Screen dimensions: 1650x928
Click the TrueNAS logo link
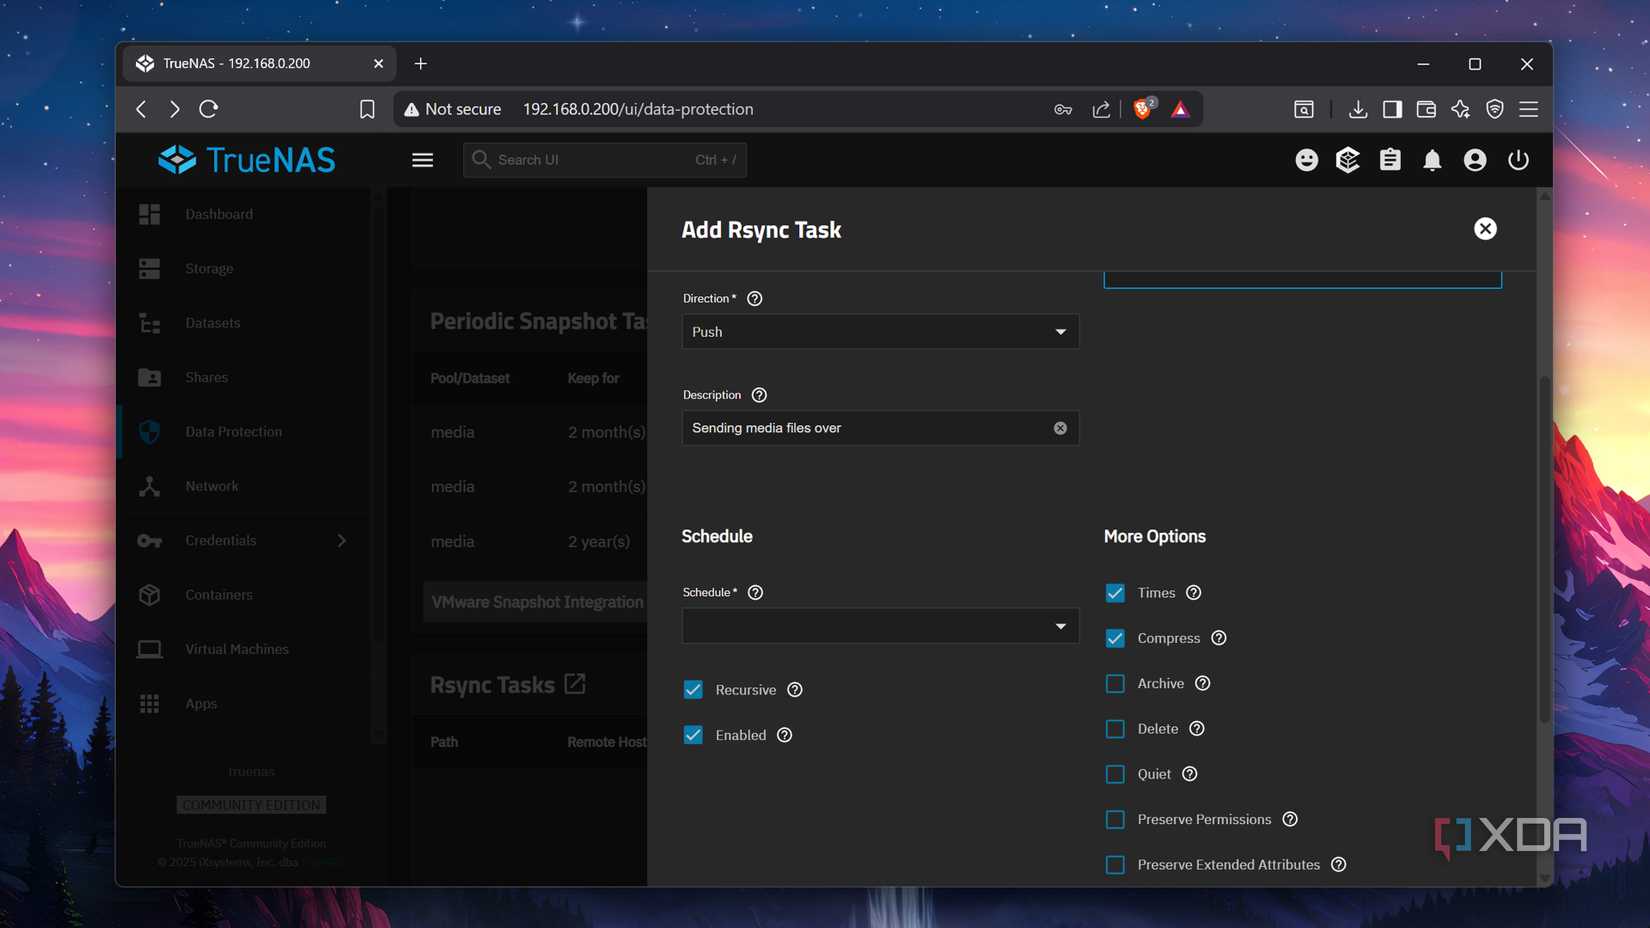[x=247, y=160]
